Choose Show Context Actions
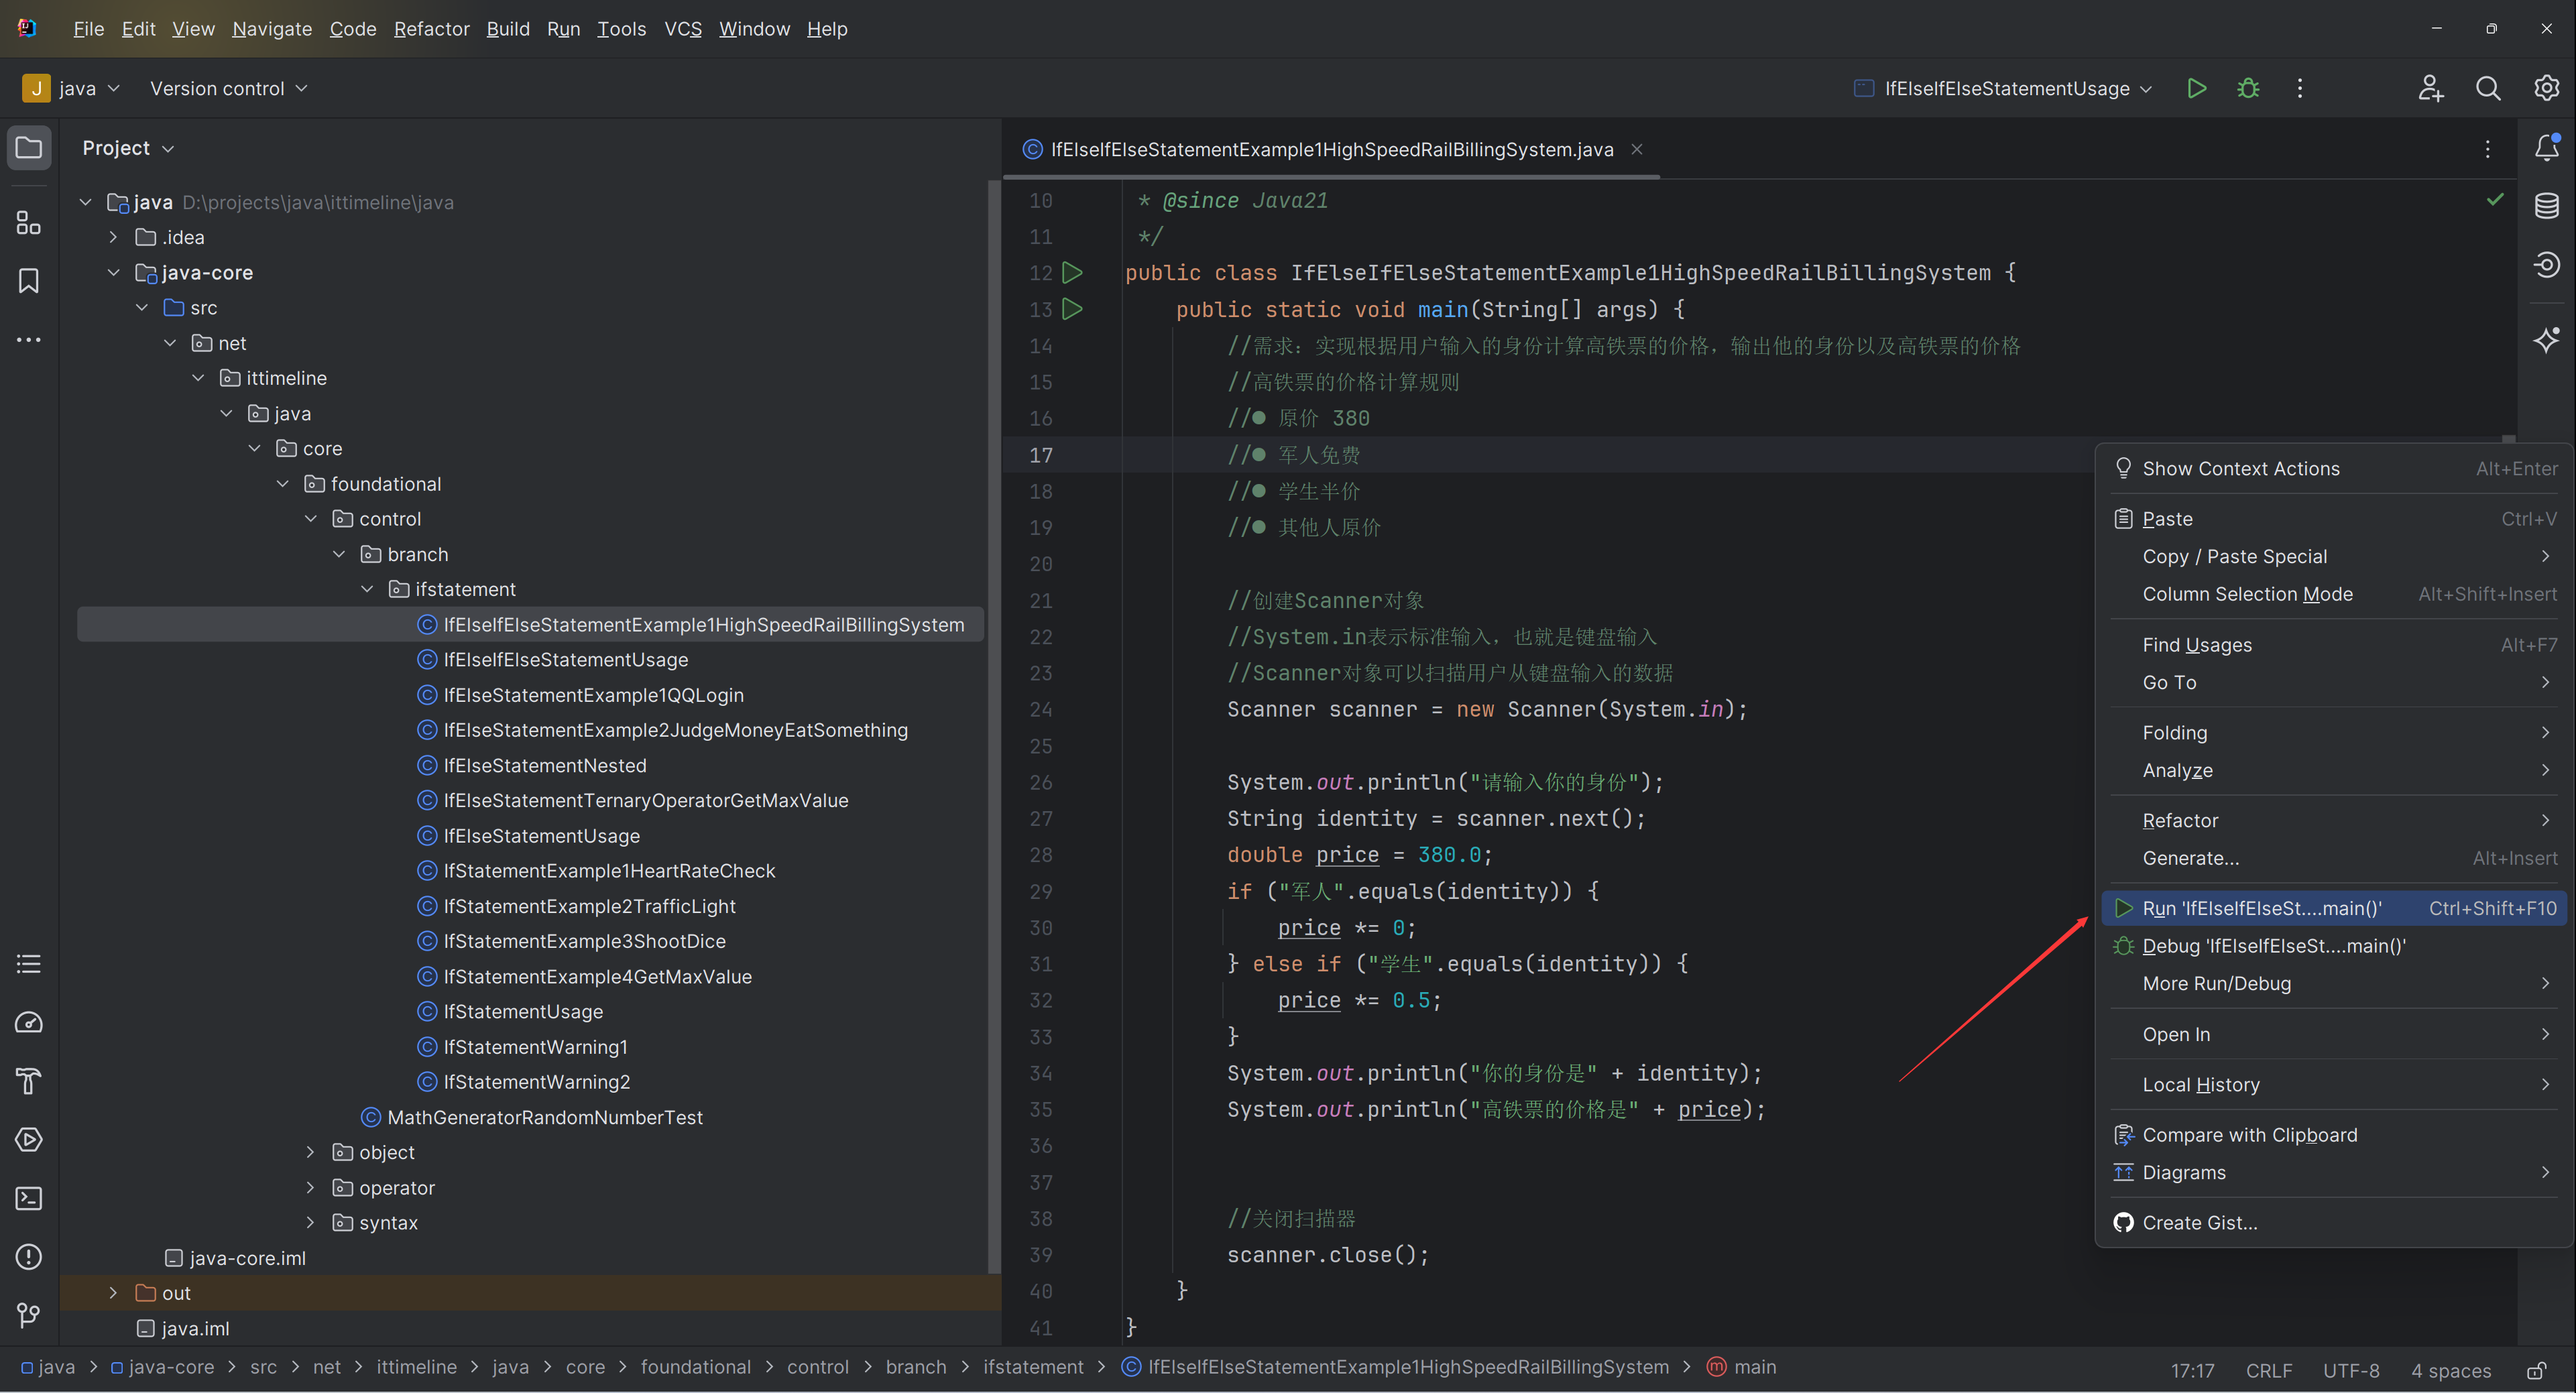2576x1393 pixels. 2333,468
